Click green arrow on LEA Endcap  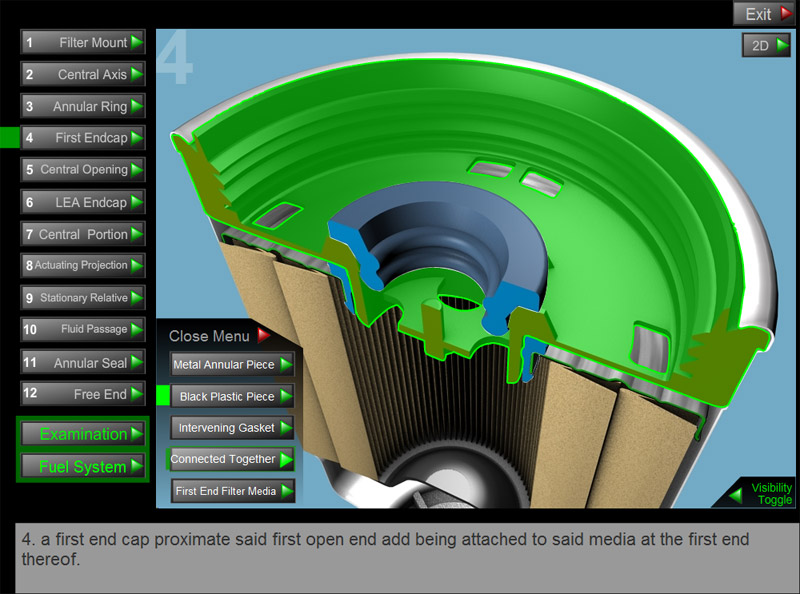pyautogui.click(x=136, y=202)
